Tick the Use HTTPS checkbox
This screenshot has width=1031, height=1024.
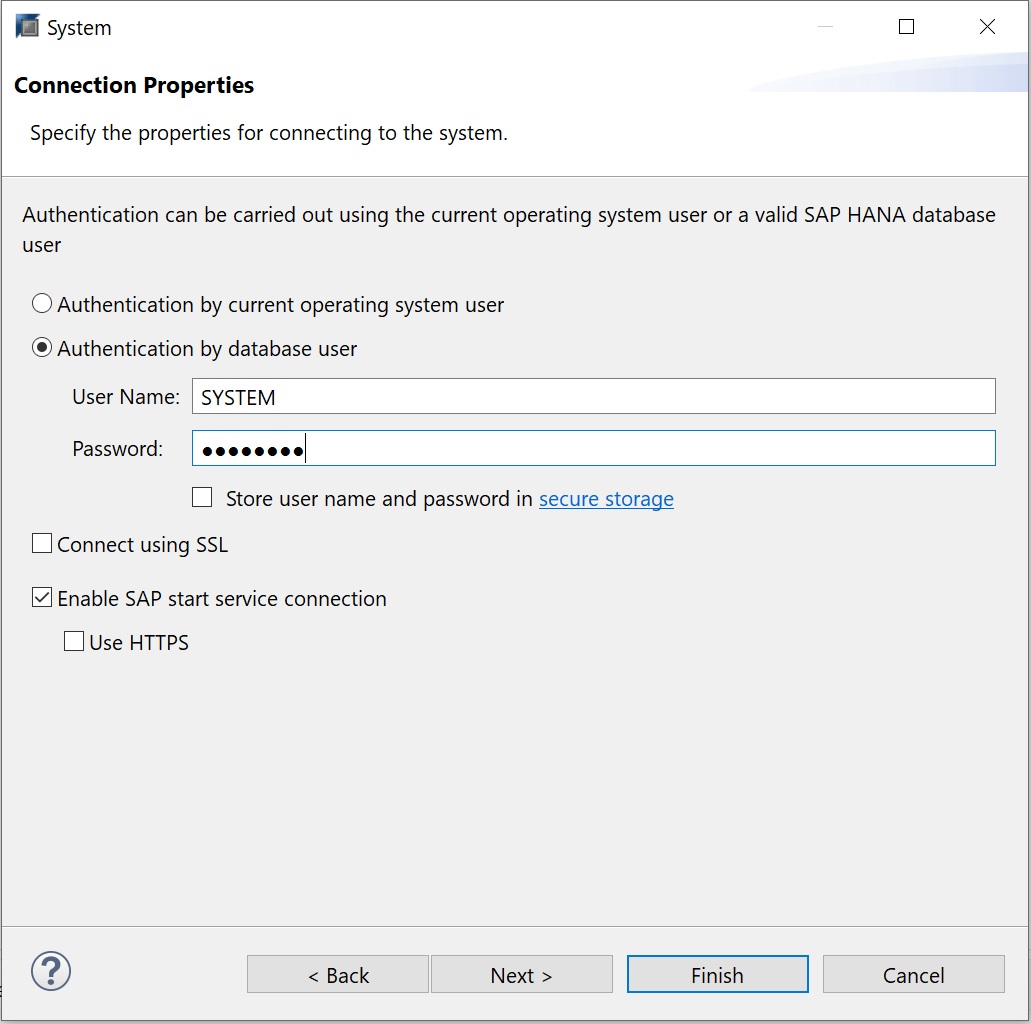tap(74, 642)
